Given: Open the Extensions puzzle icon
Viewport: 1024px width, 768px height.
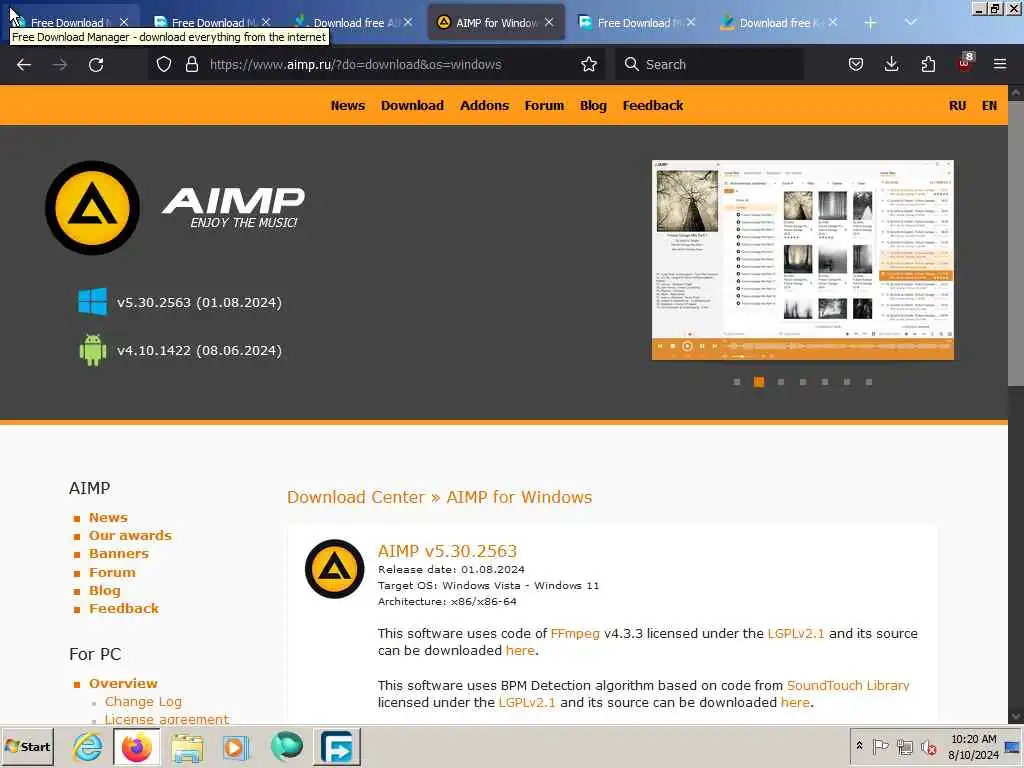Looking at the screenshot, I should click(x=927, y=64).
